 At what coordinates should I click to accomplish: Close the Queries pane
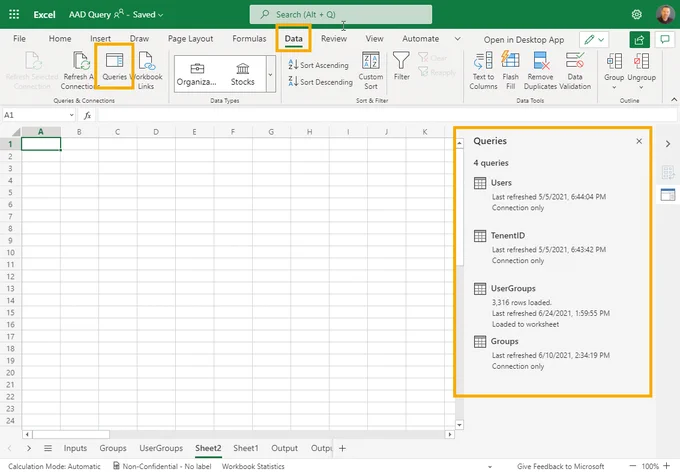tap(639, 141)
